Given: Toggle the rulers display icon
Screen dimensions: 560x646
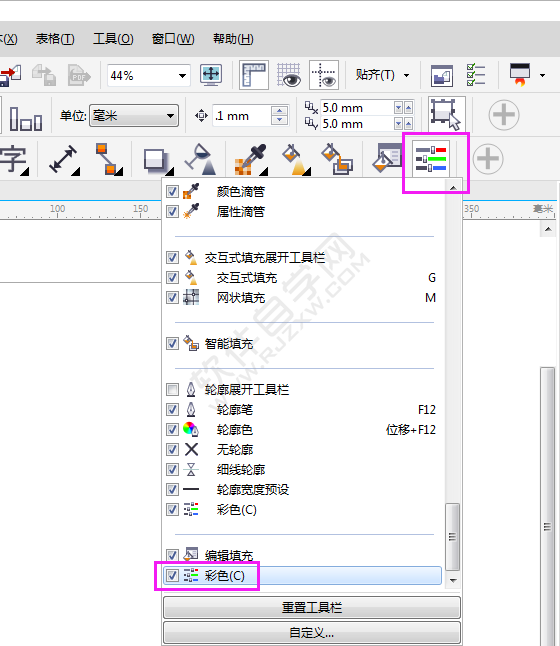Looking at the screenshot, I should click(x=254, y=75).
